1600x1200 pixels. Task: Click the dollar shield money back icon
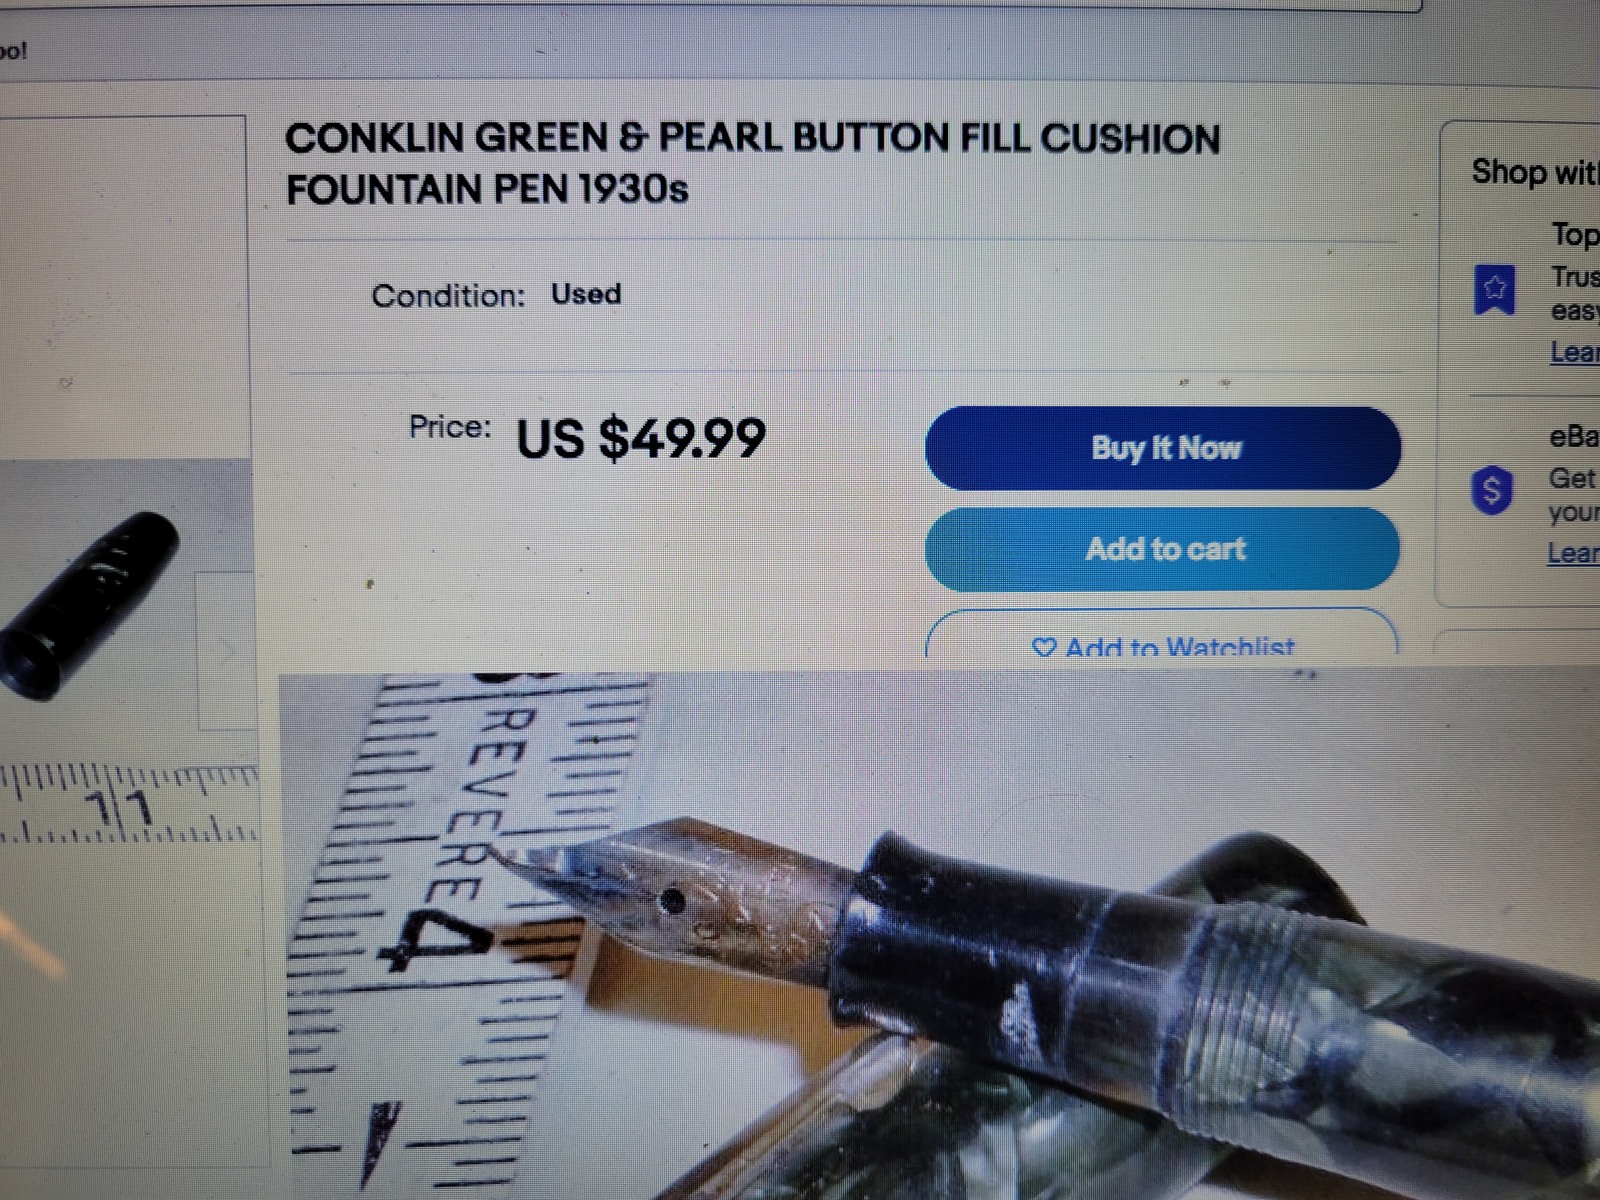pyautogui.click(x=1491, y=490)
